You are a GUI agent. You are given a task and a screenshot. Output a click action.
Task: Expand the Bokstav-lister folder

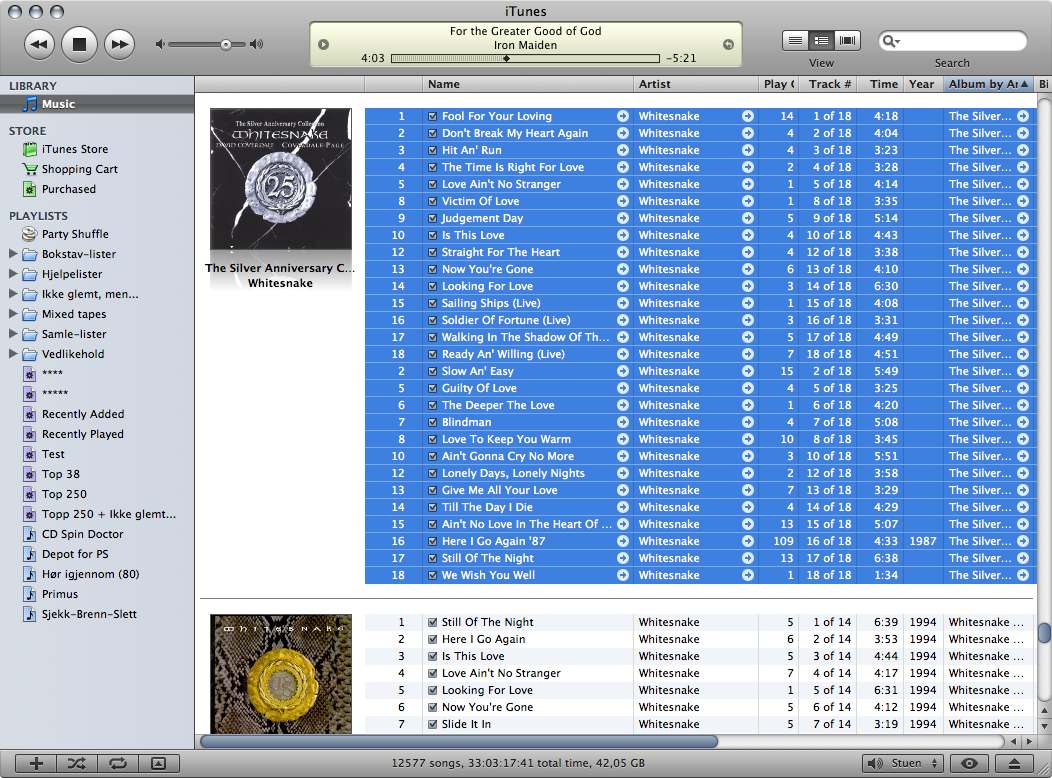tap(13, 254)
